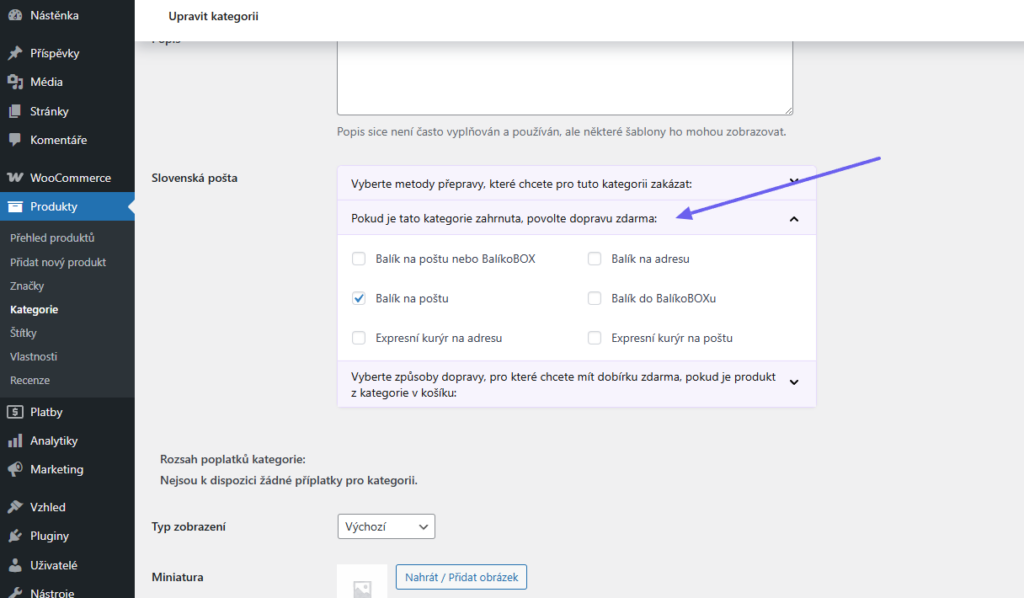Enable Balík na poštu nebo BalíkoBOX checkbox
The width and height of the screenshot is (1024, 598).
click(359, 259)
